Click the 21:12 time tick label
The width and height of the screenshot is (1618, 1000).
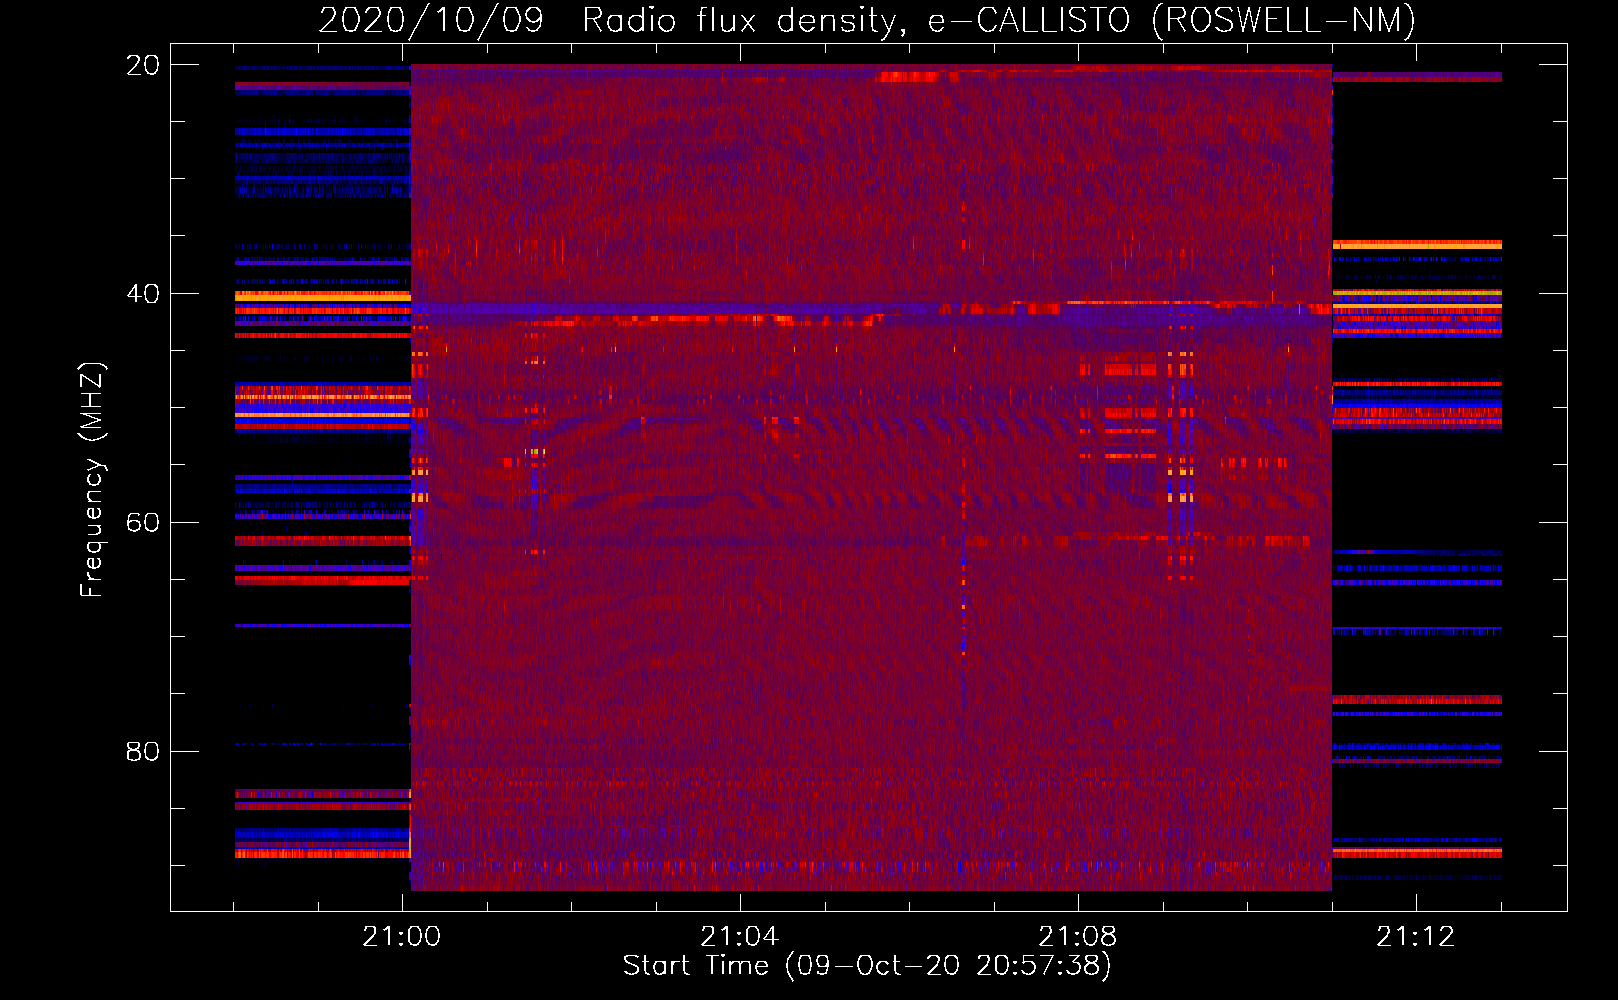[1416, 936]
